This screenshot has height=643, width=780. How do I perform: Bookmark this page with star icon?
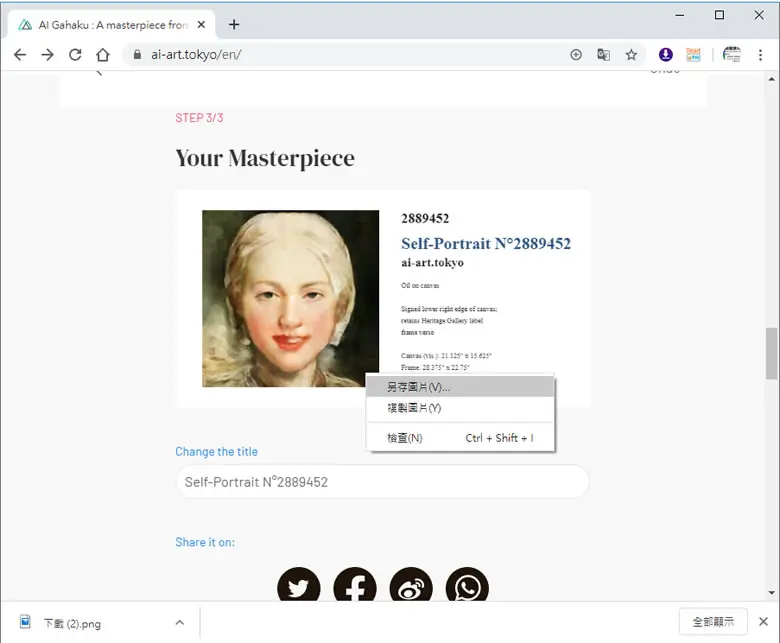click(631, 55)
